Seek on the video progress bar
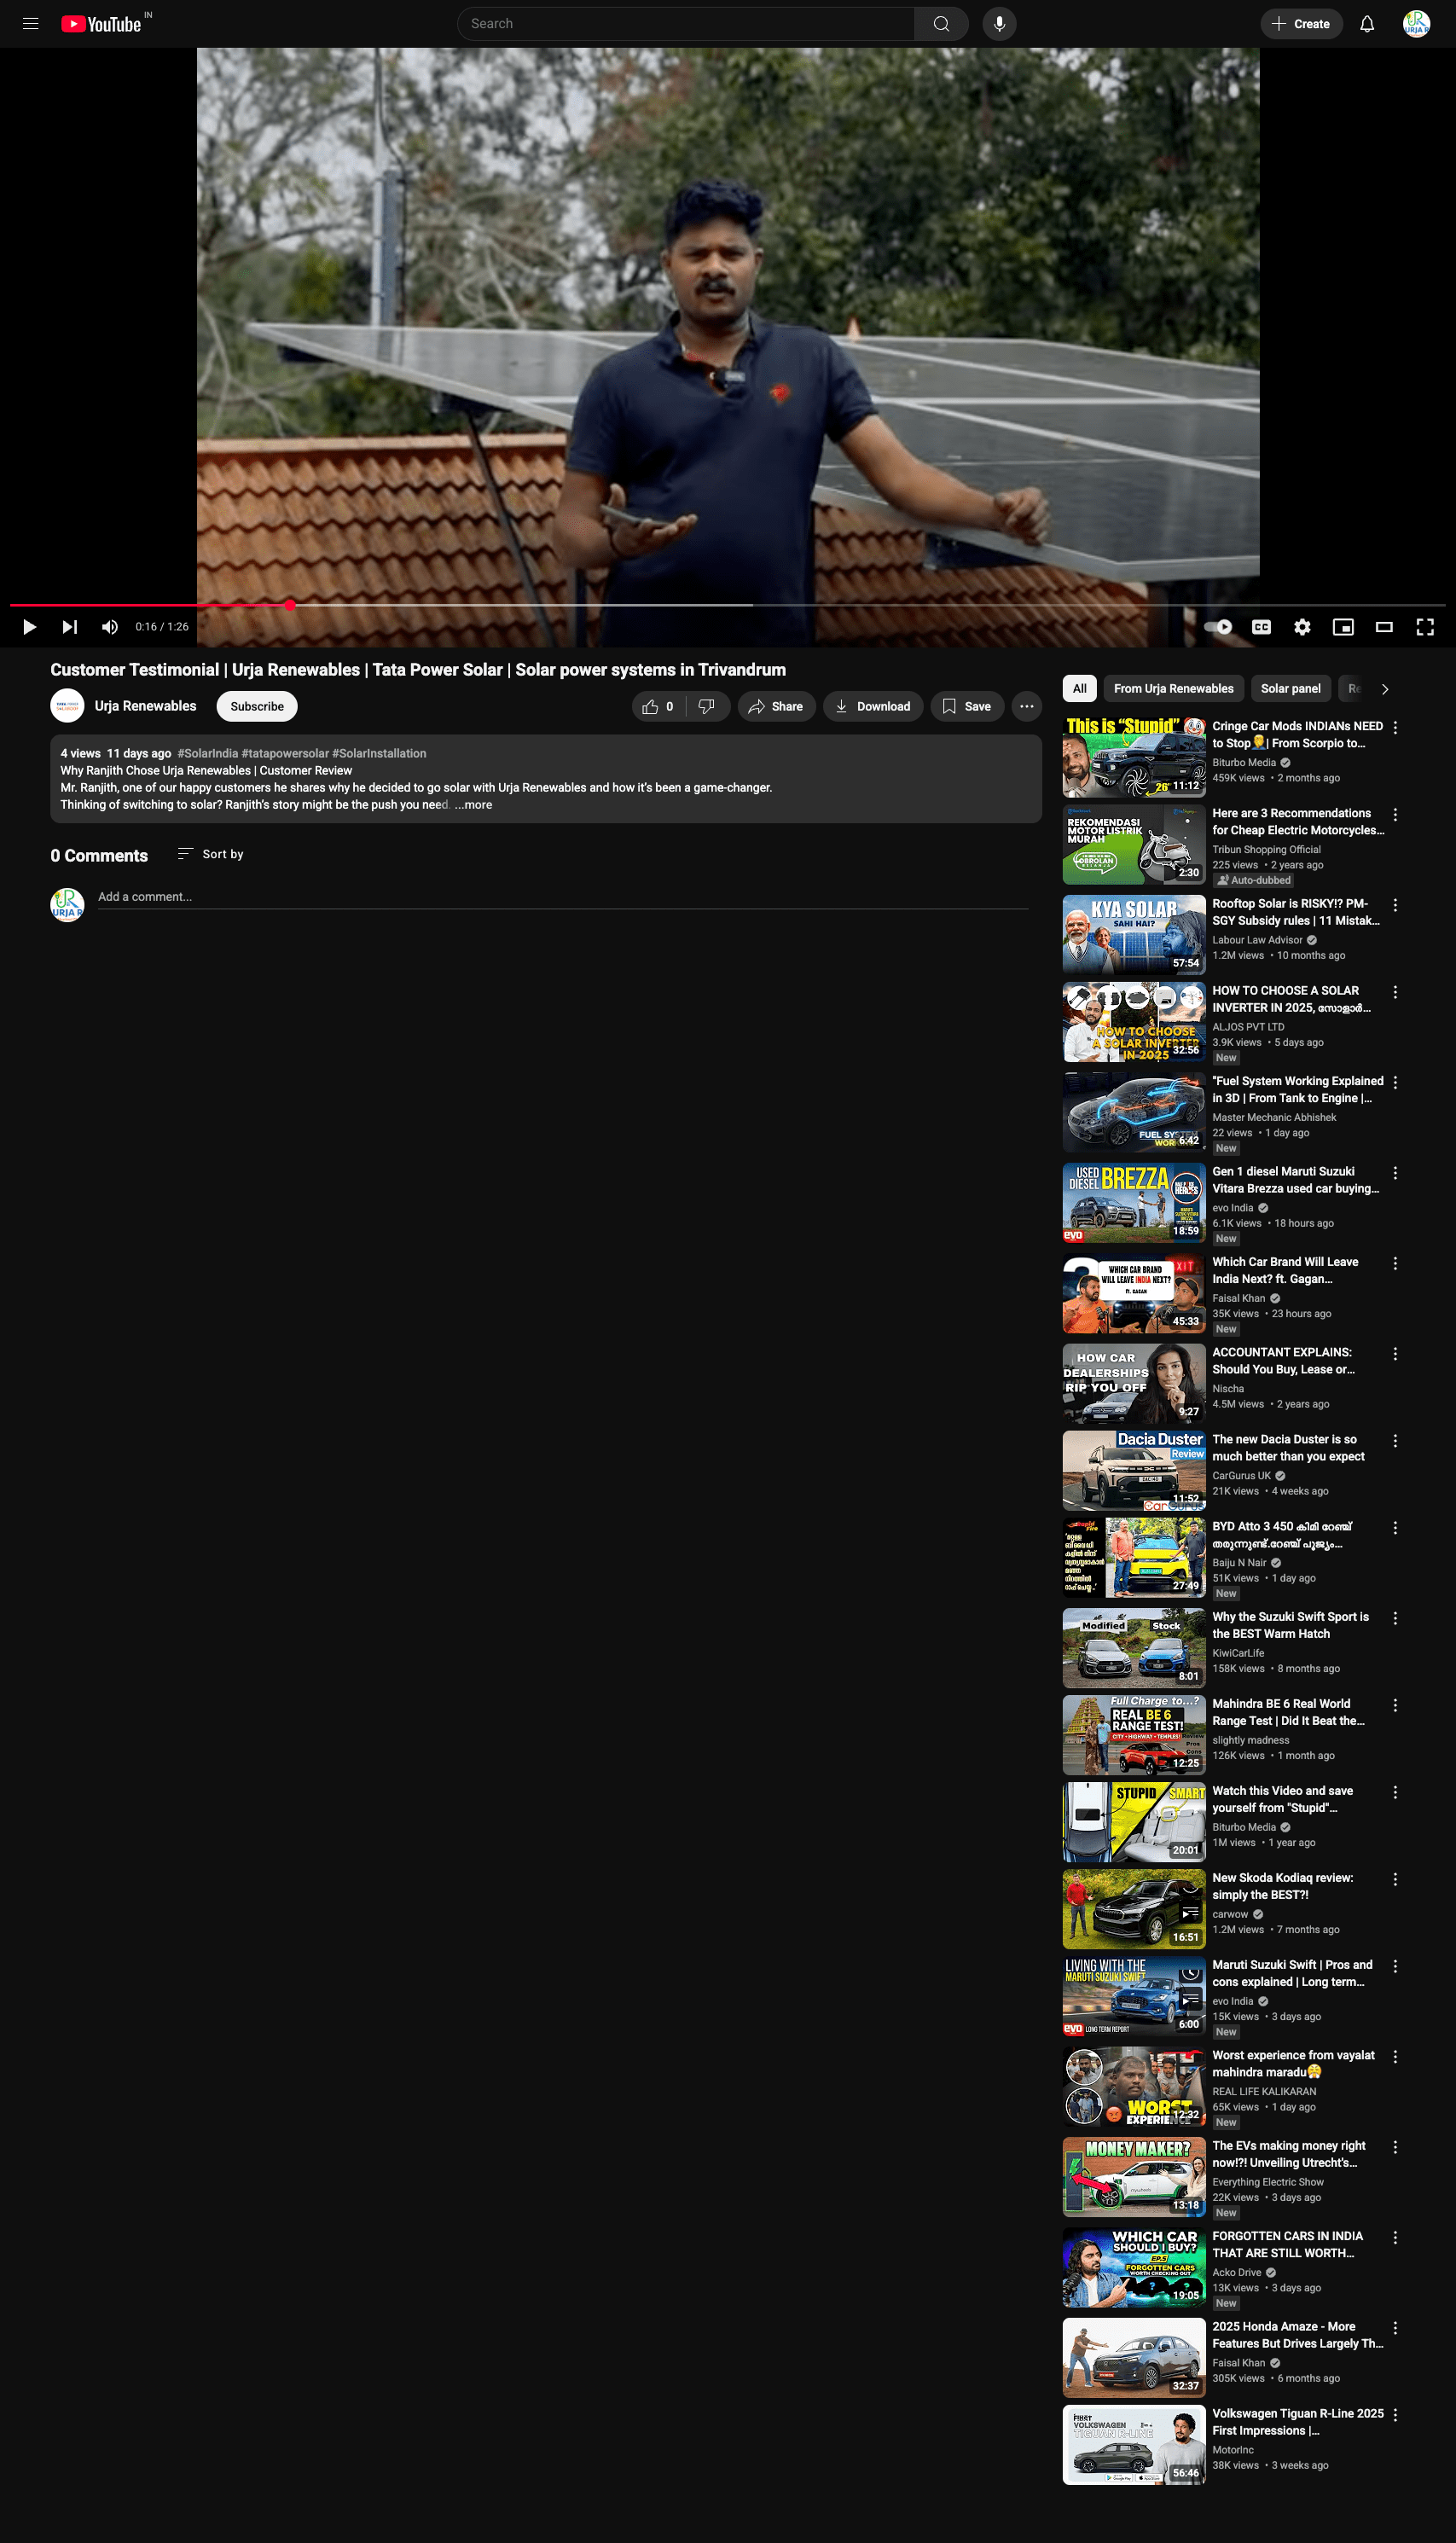 click(727, 605)
